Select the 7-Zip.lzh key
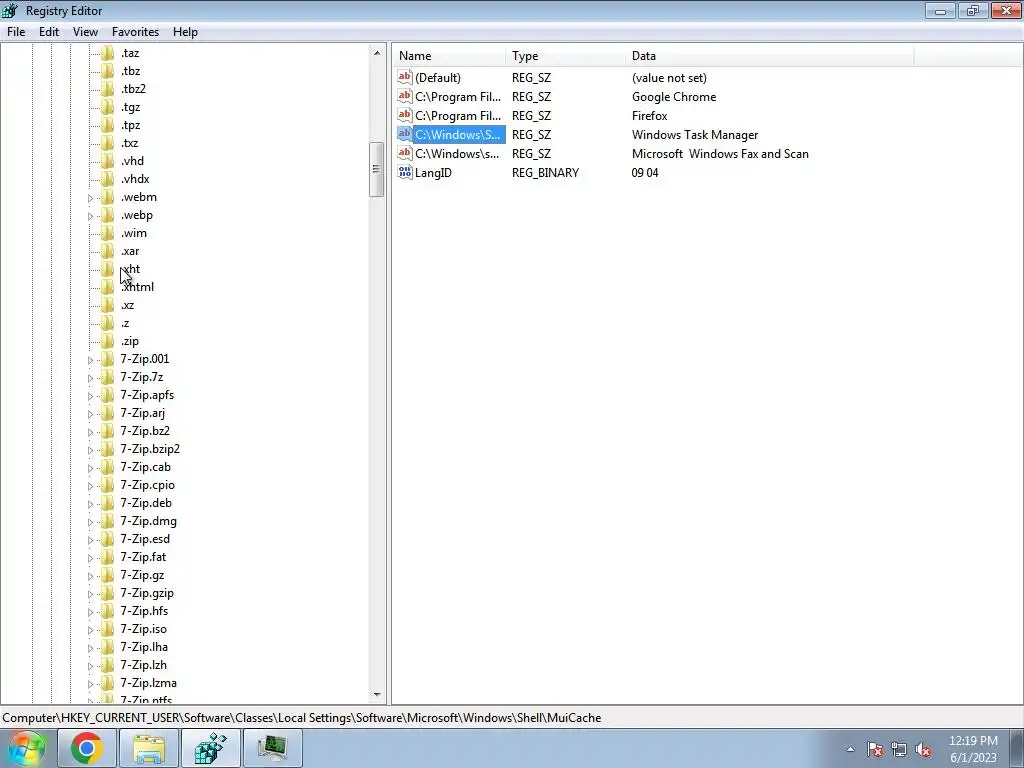 (144, 665)
